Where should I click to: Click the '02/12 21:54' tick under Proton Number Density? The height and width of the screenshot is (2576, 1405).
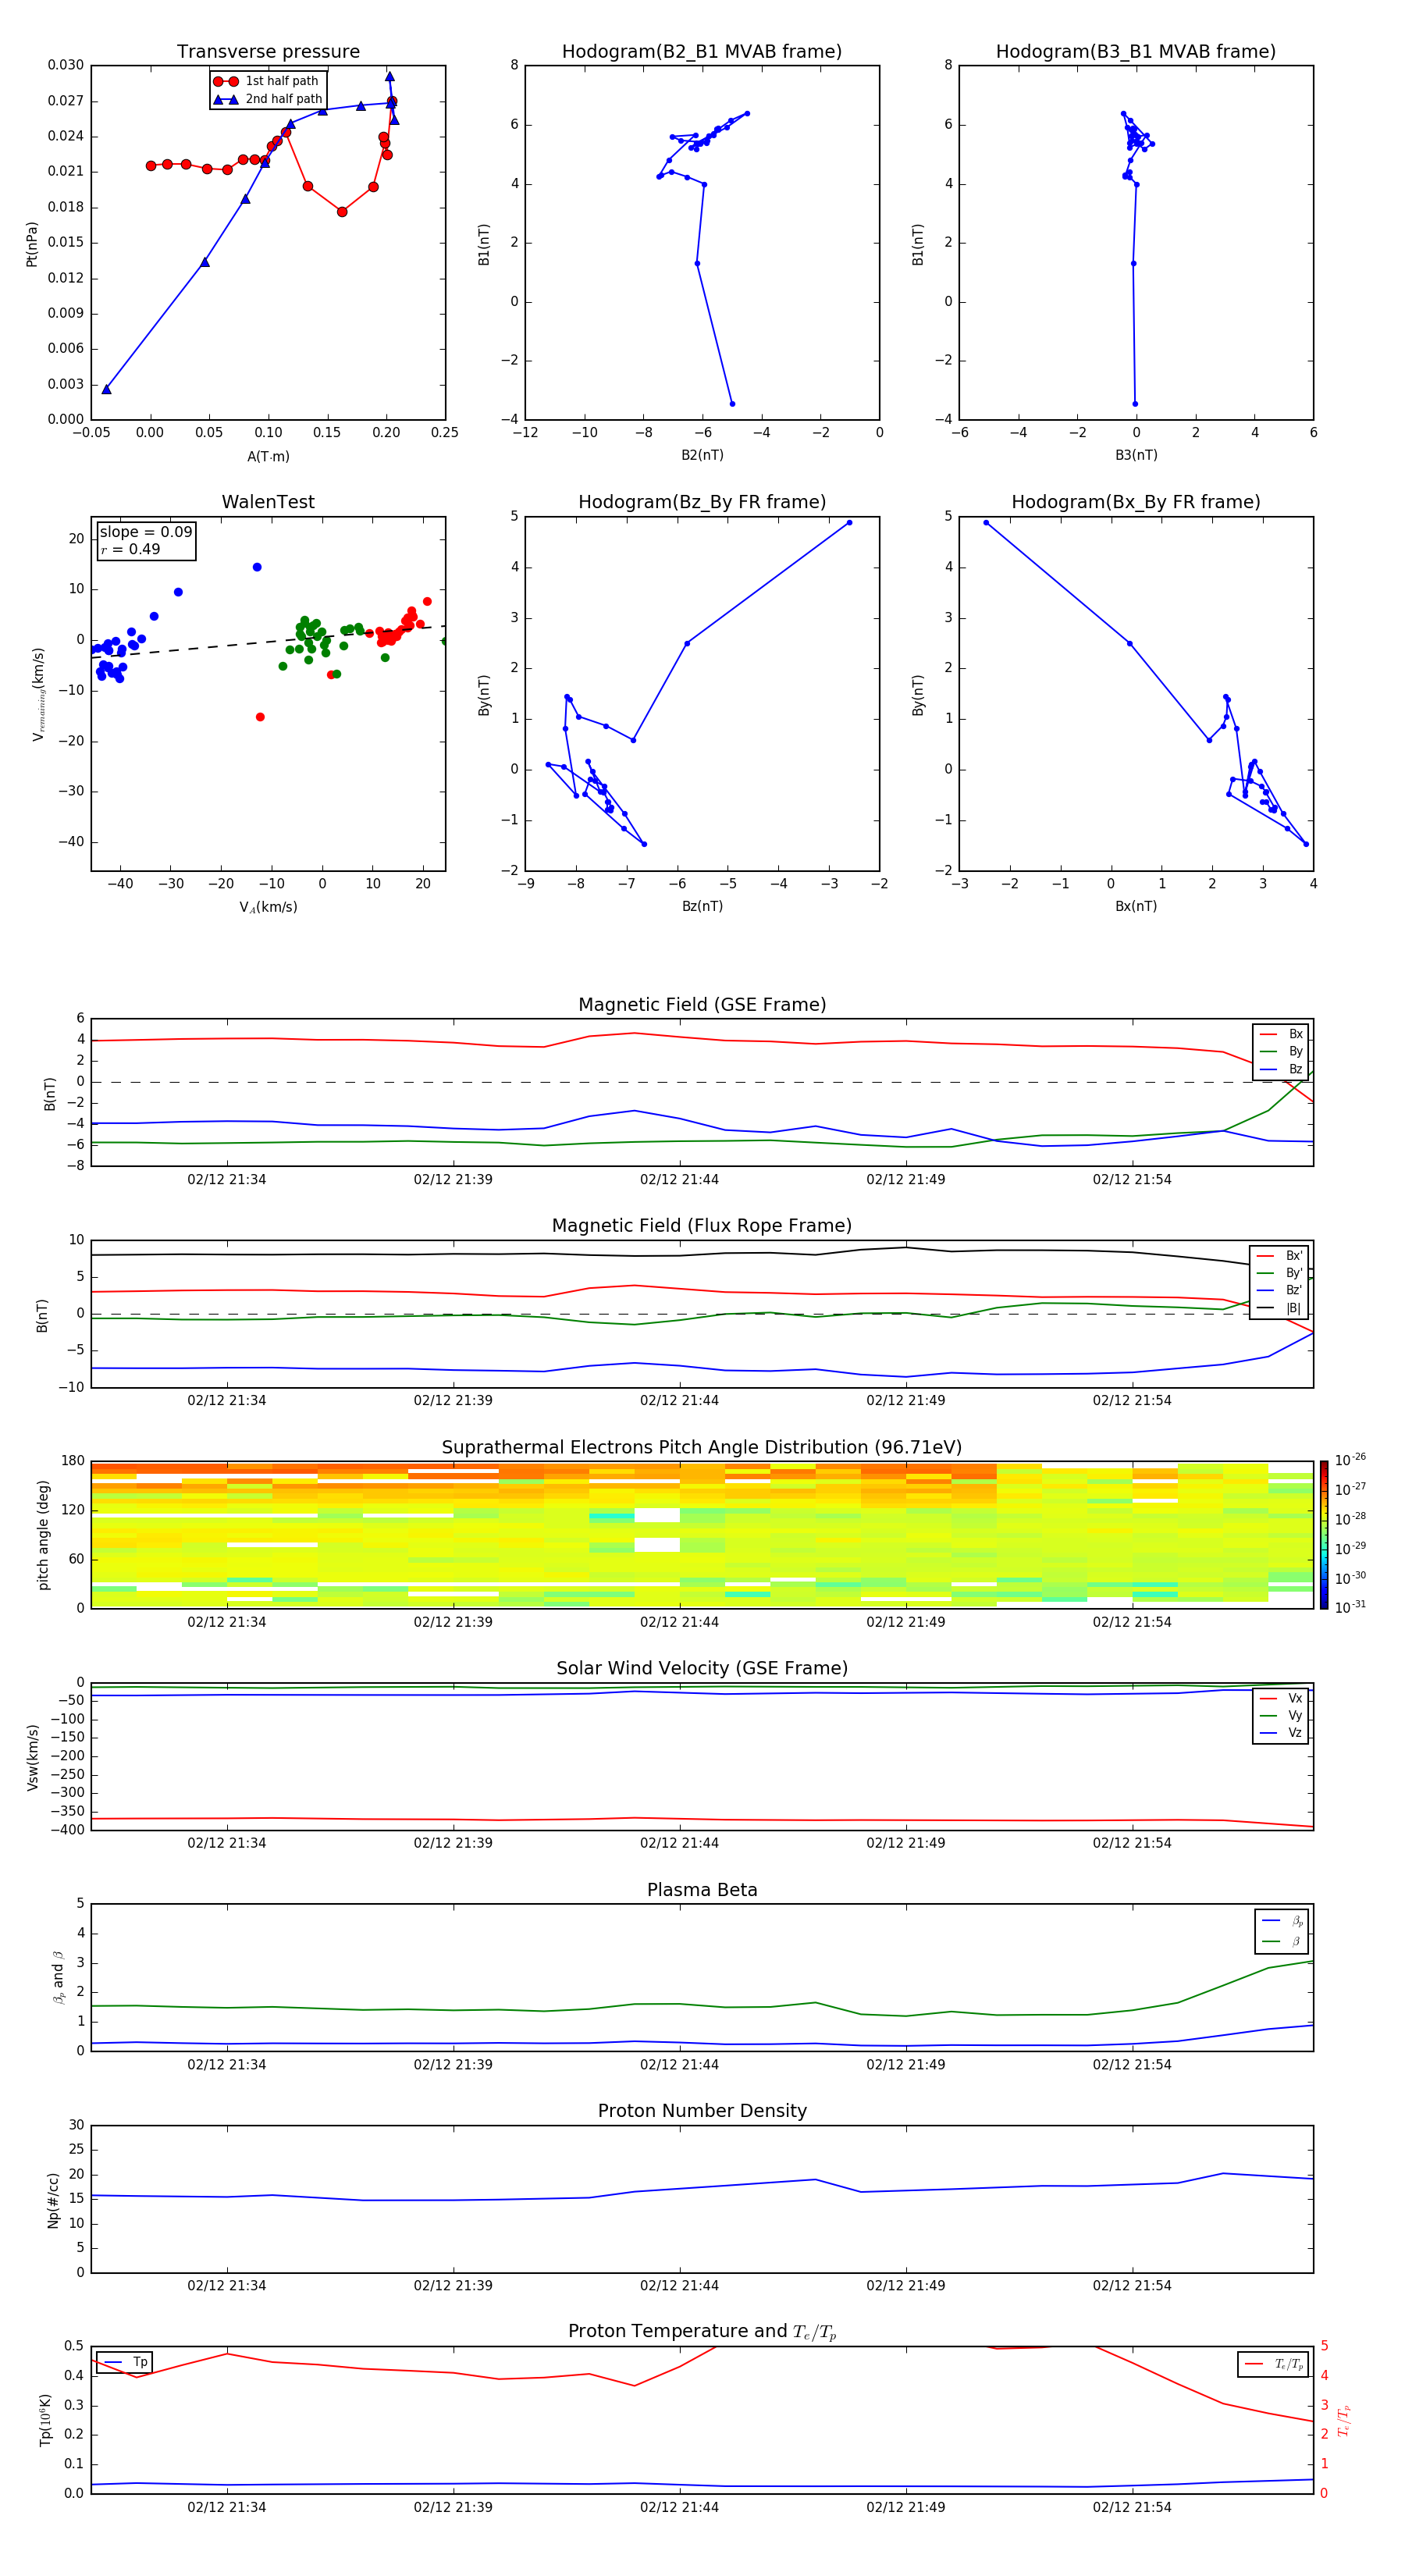pyautogui.click(x=1132, y=2286)
